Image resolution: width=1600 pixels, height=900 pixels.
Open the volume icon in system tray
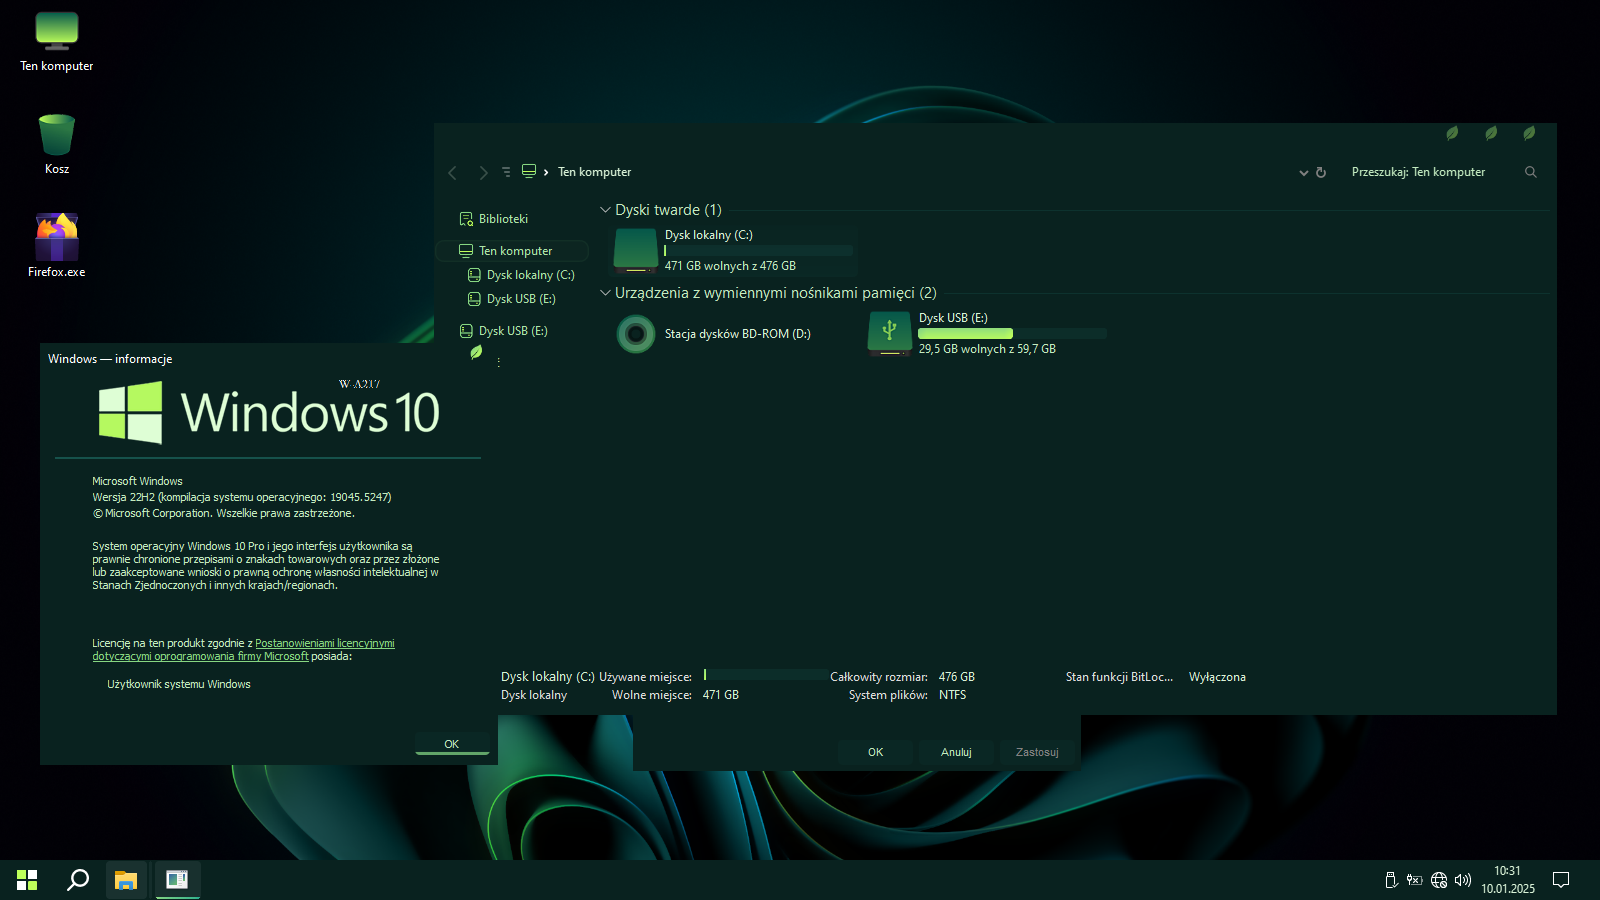coord(1463,880)
